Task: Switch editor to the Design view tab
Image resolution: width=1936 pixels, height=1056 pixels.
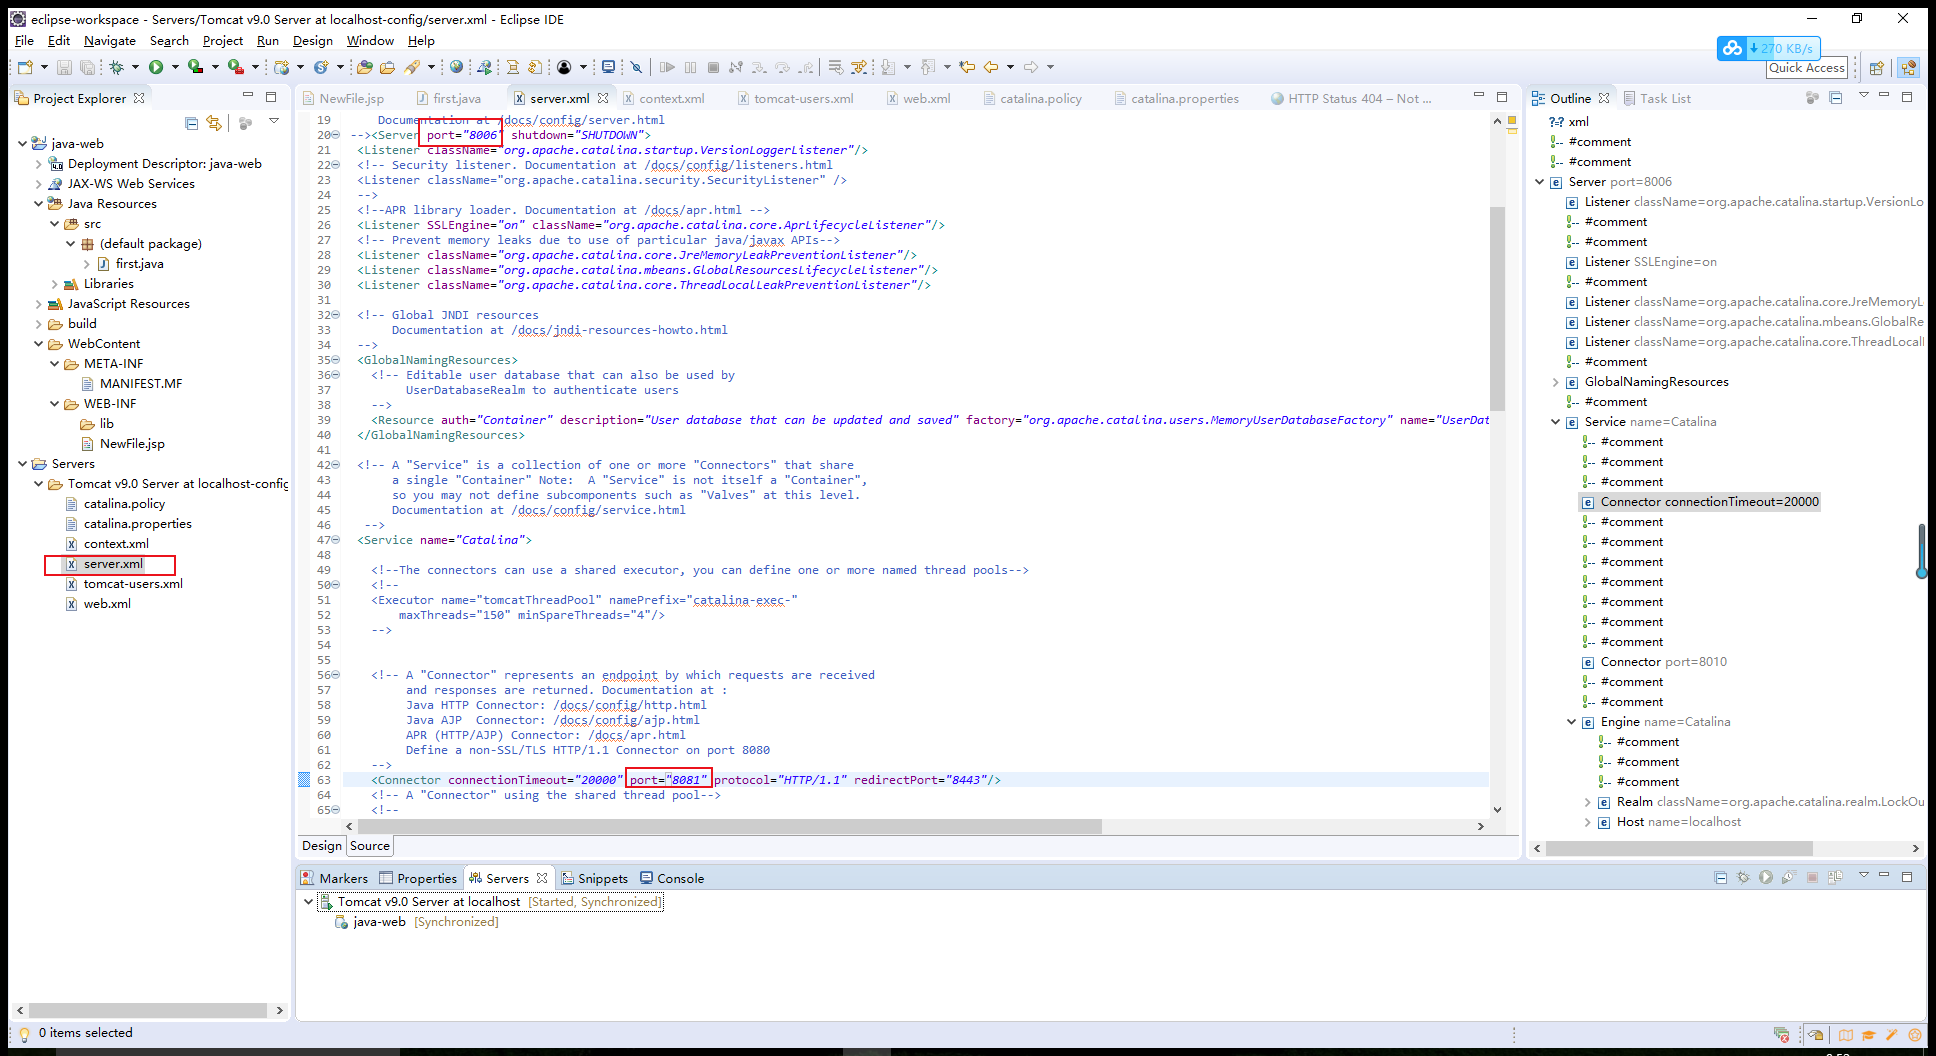Action: pyautogui.click(x=322, y=846)
